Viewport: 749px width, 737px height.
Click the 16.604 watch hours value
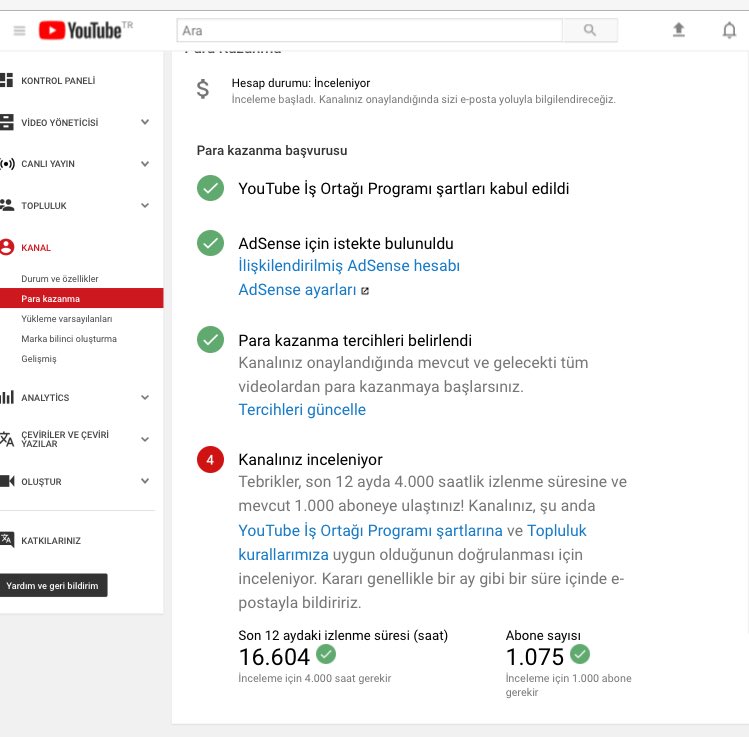coord(274,657)
